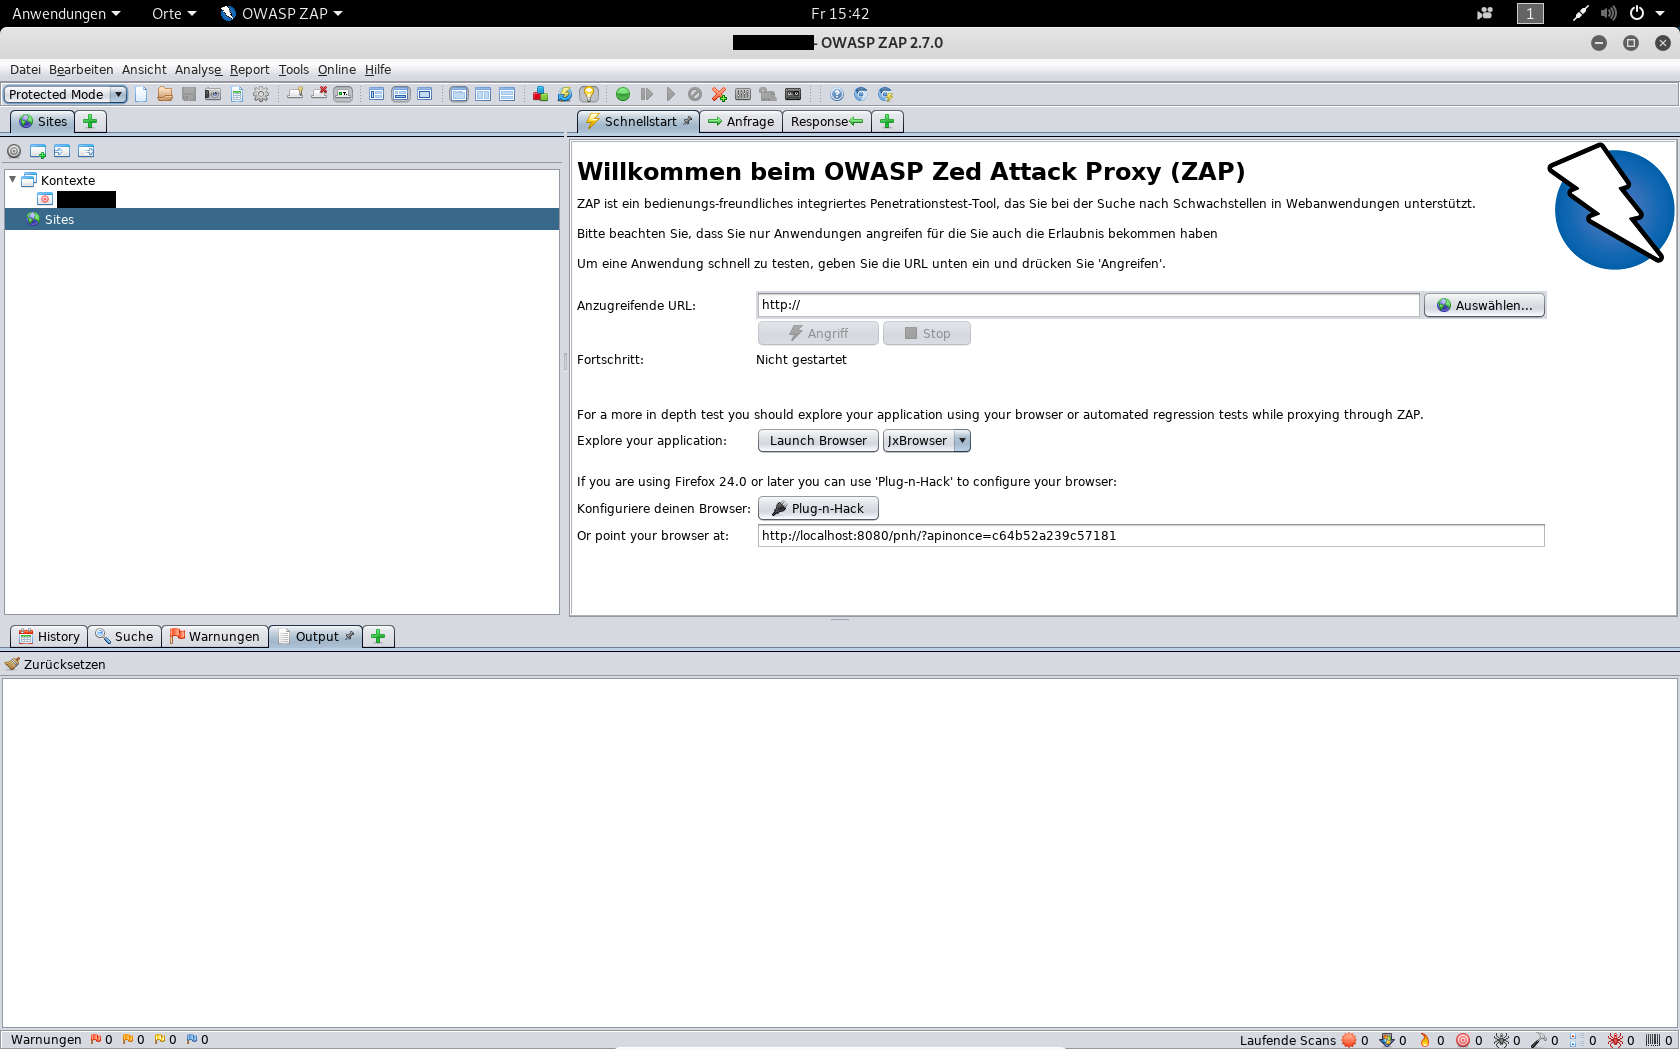
Task: Click the target scope icon in Sites panel
Action: pos(14,151)
